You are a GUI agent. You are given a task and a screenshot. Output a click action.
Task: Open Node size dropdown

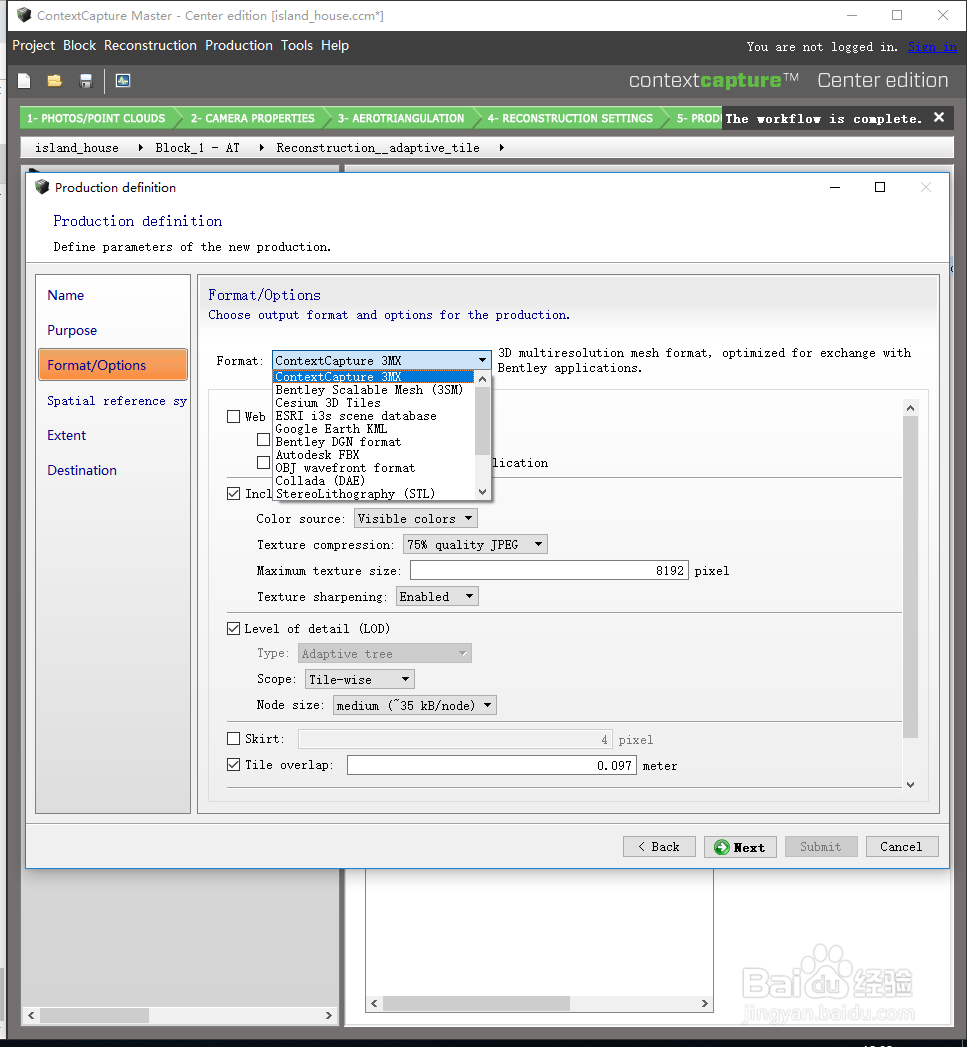(x=414, y=706)
